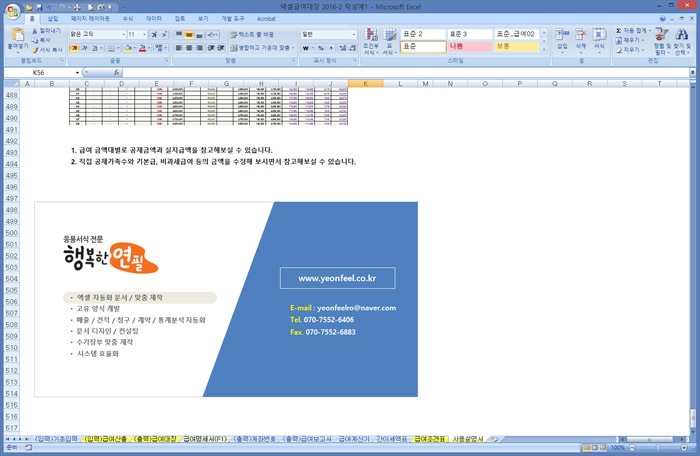Toggle italic (가) formatting
Viewport: 700px width, 456px height.
pos(84,48)
